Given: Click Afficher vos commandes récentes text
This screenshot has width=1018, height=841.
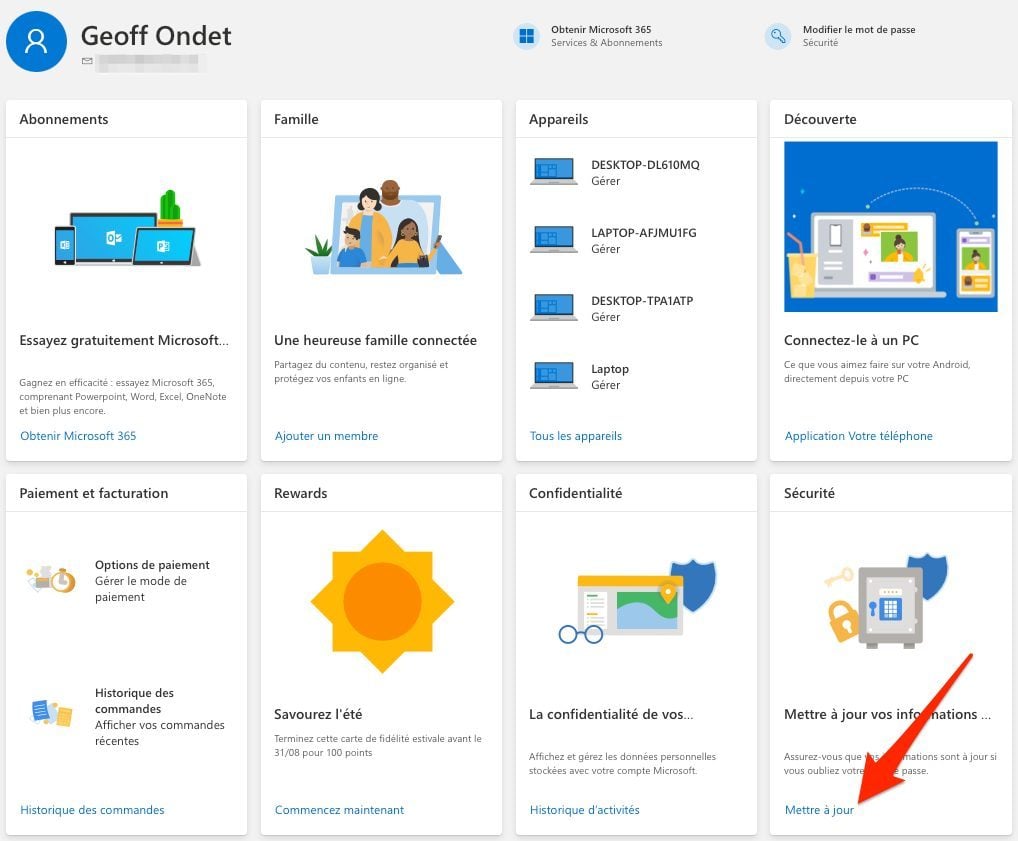Looking at the screenshot, I should (x=160, y=733).
